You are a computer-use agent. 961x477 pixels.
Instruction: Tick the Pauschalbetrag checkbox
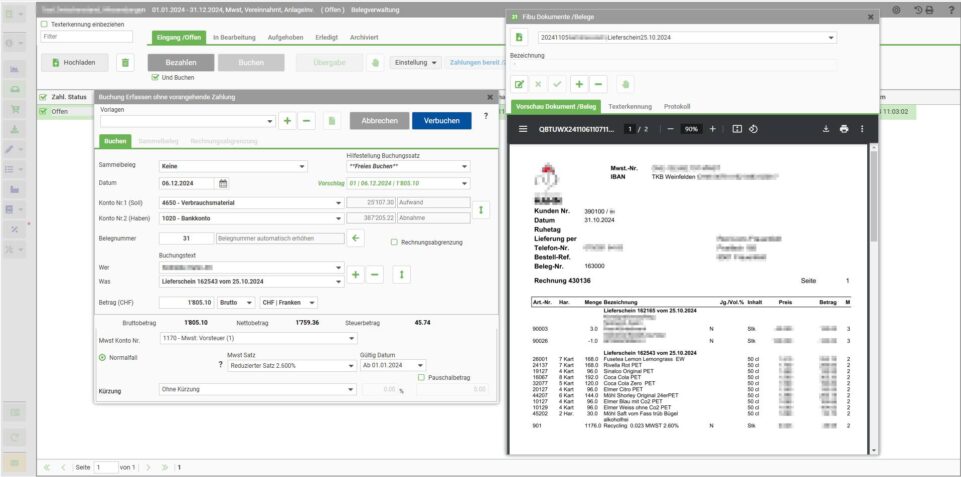tap(421, 378)
